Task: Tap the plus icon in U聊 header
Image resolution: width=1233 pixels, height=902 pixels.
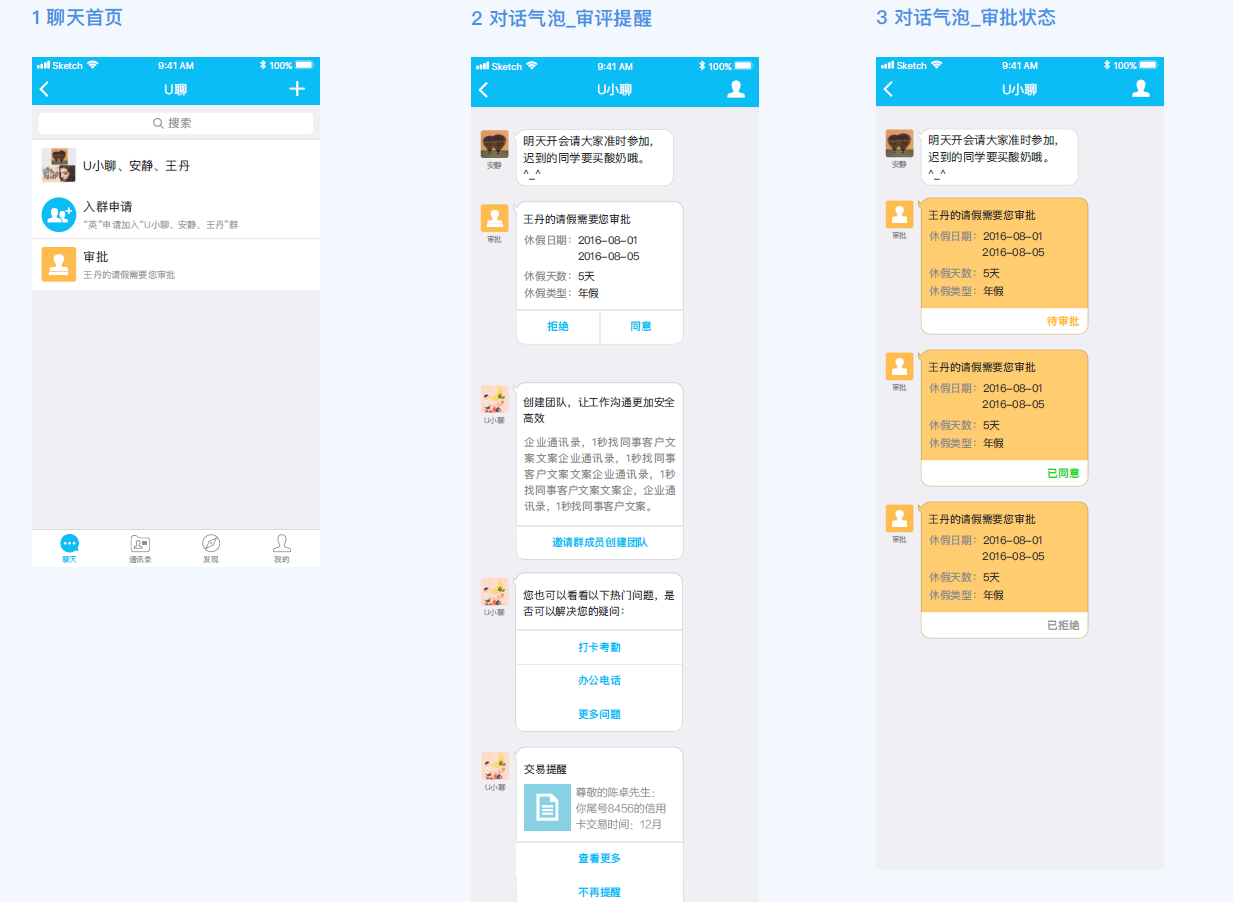Action: (297, 89)
